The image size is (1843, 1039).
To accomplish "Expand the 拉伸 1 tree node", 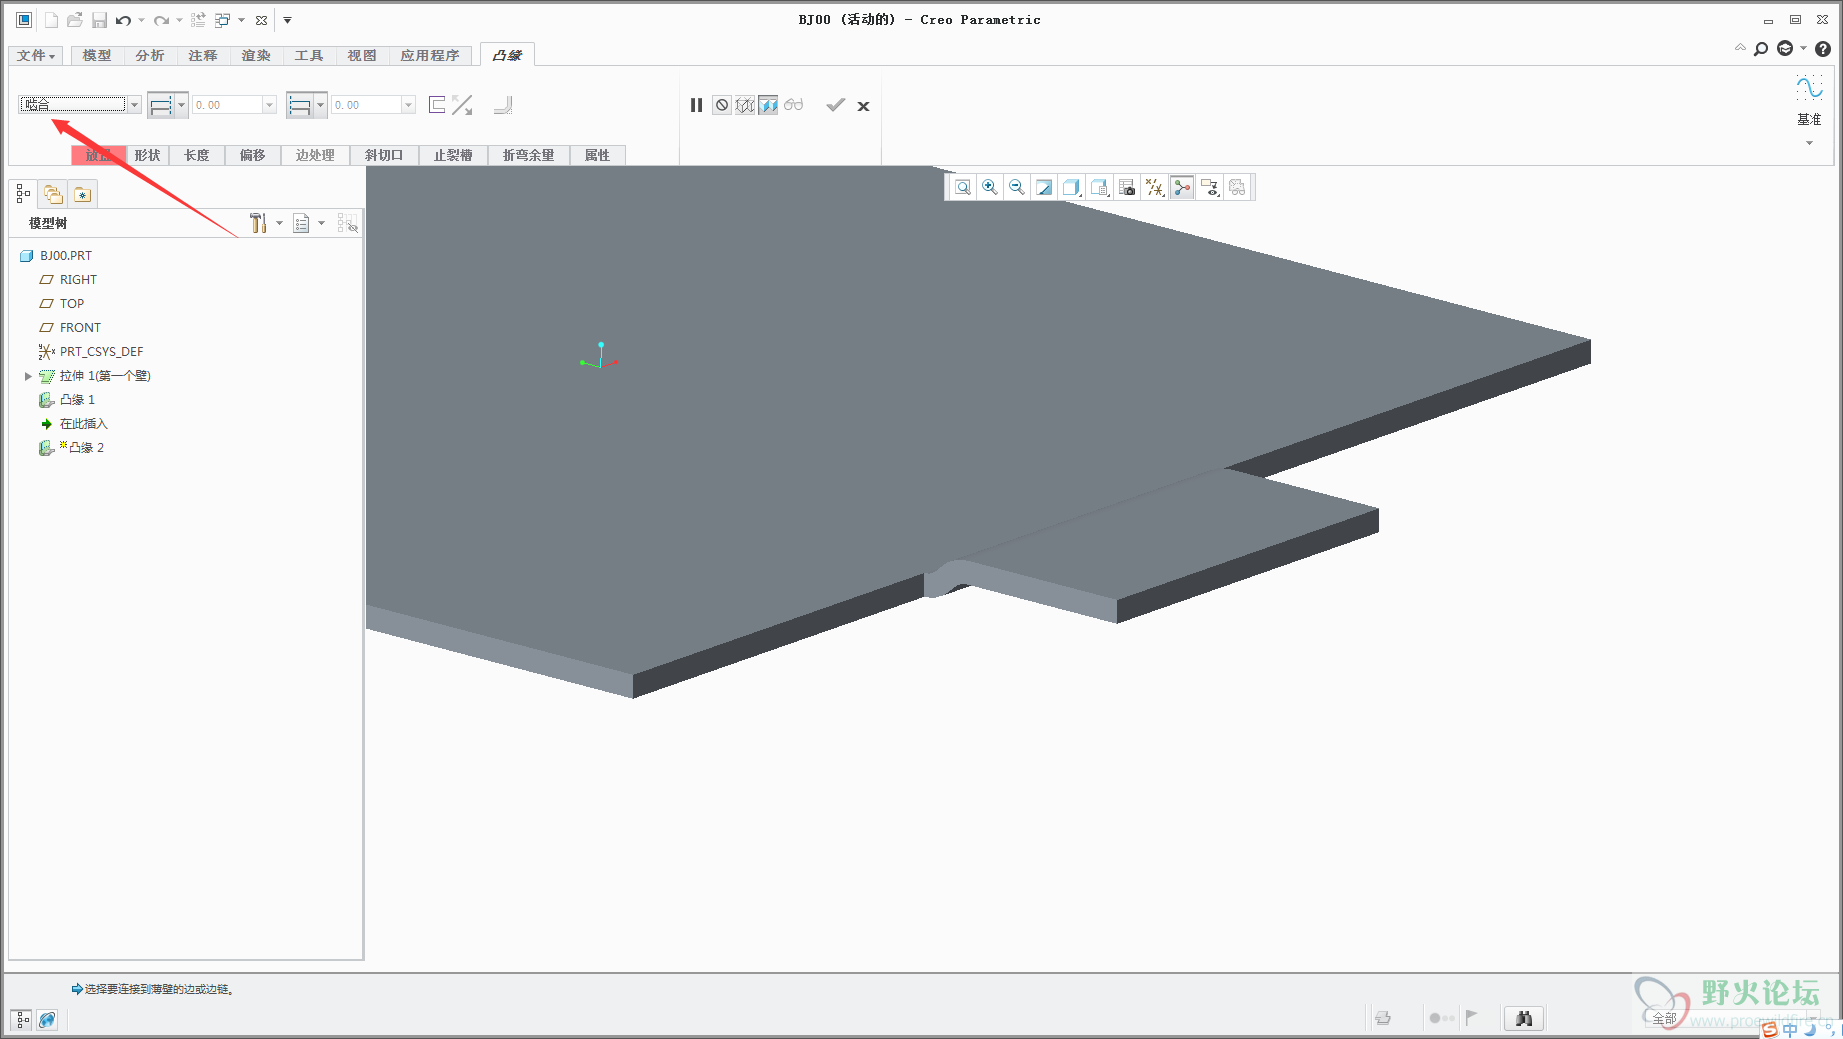I will coord(28,376).
